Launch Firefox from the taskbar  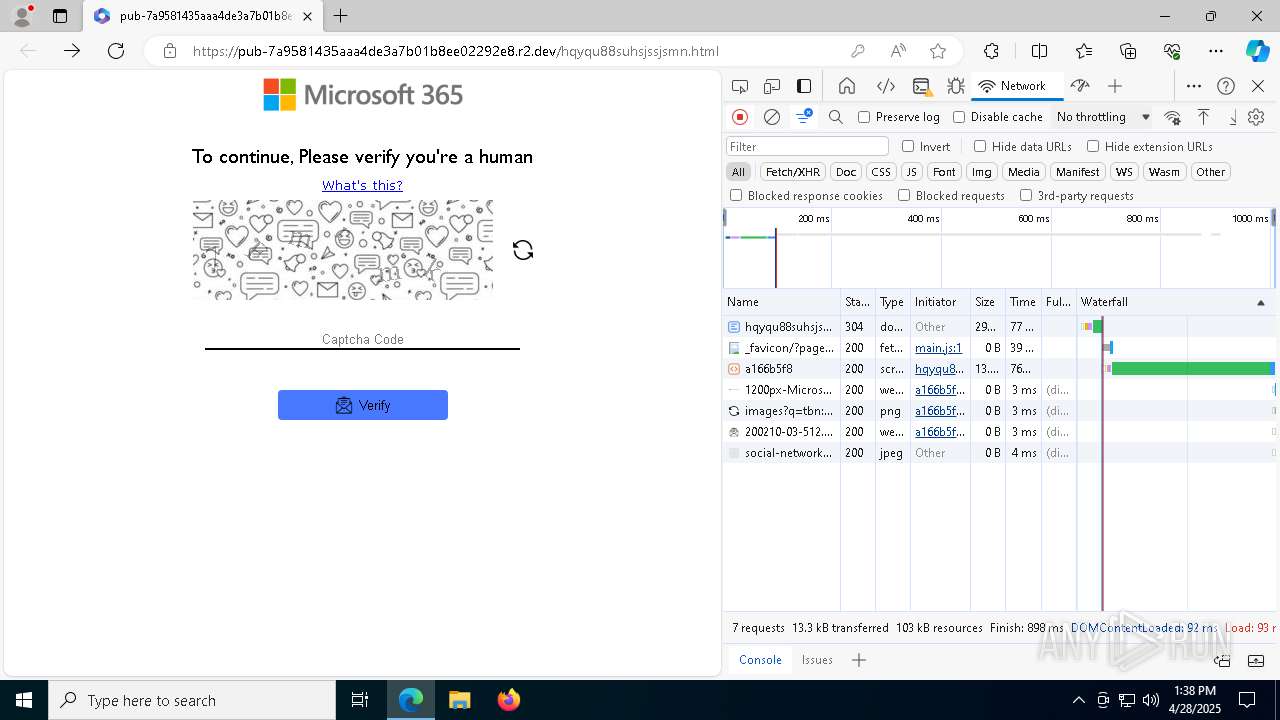point(508,700)
